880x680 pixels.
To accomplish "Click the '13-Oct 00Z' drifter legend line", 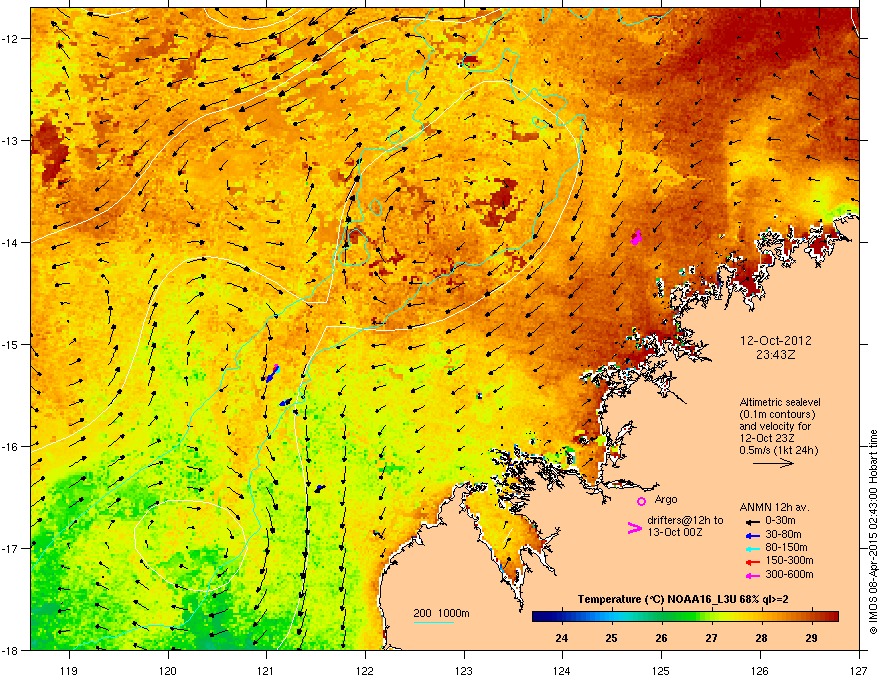I will pos(675,532).
